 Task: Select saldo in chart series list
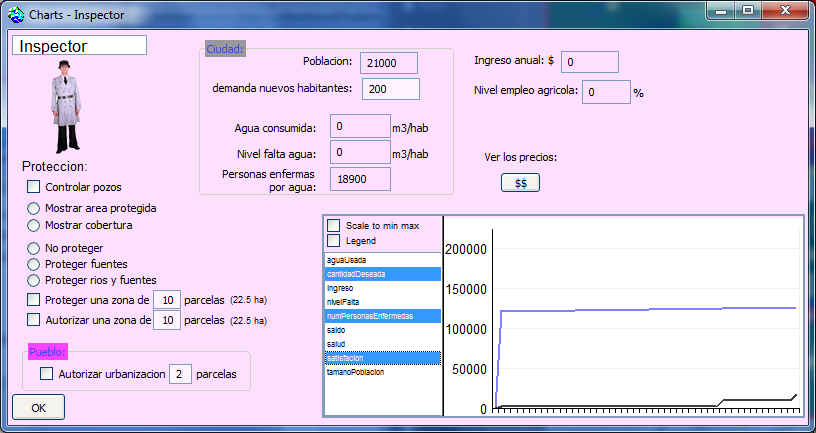coord(382,330)
